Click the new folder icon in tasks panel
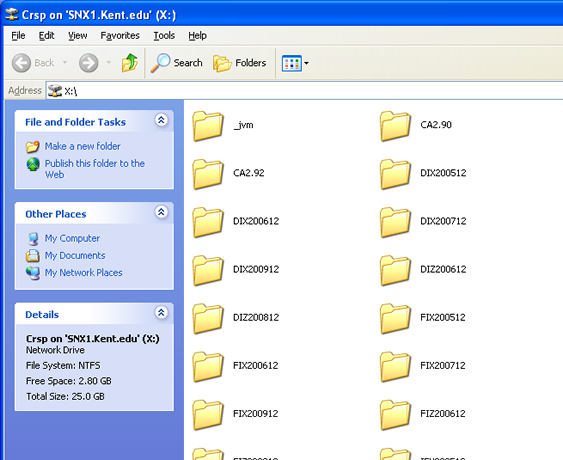 [x=33, y=147]
